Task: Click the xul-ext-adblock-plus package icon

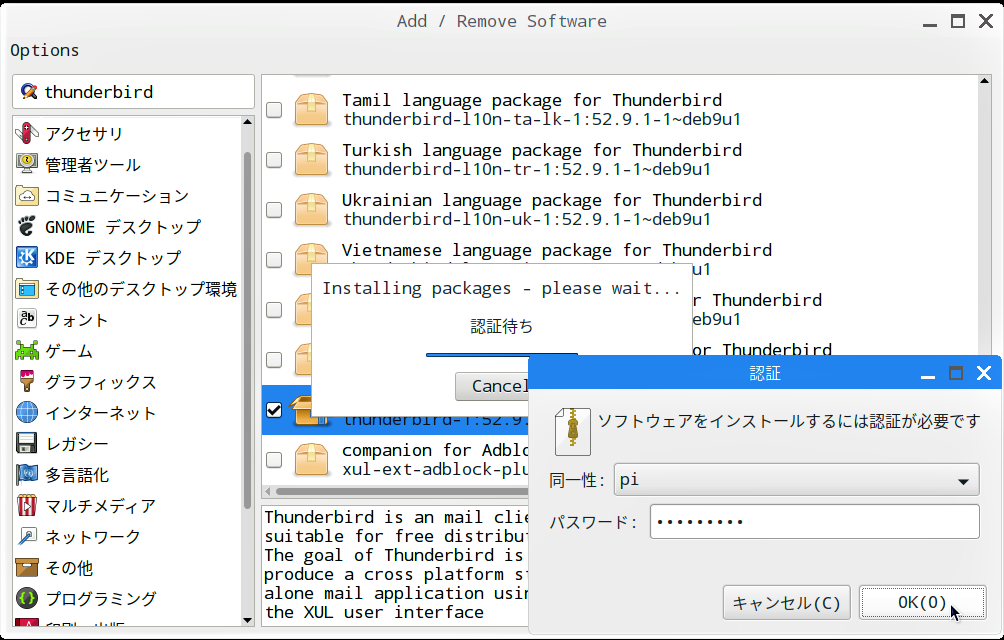Action: pyautogui.click(x=311, y=460)
